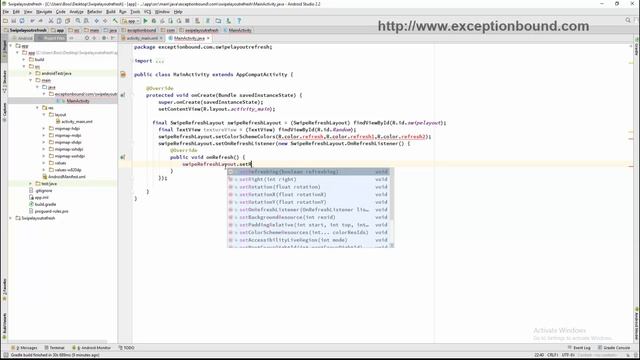Select setOnRefreshListener completion suggestion
The image size is (640, 360).
(308, 210)
